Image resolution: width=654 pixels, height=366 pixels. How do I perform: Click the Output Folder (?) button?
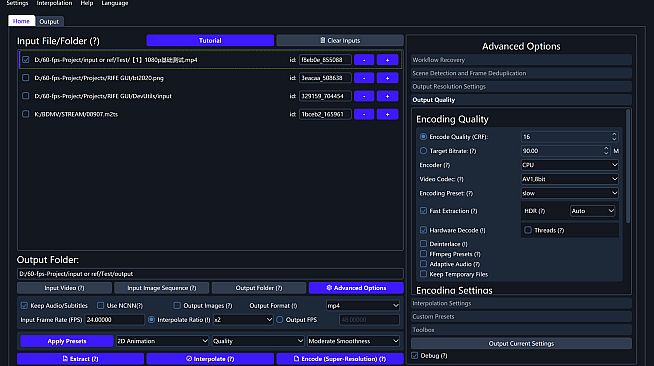[259, 288]
